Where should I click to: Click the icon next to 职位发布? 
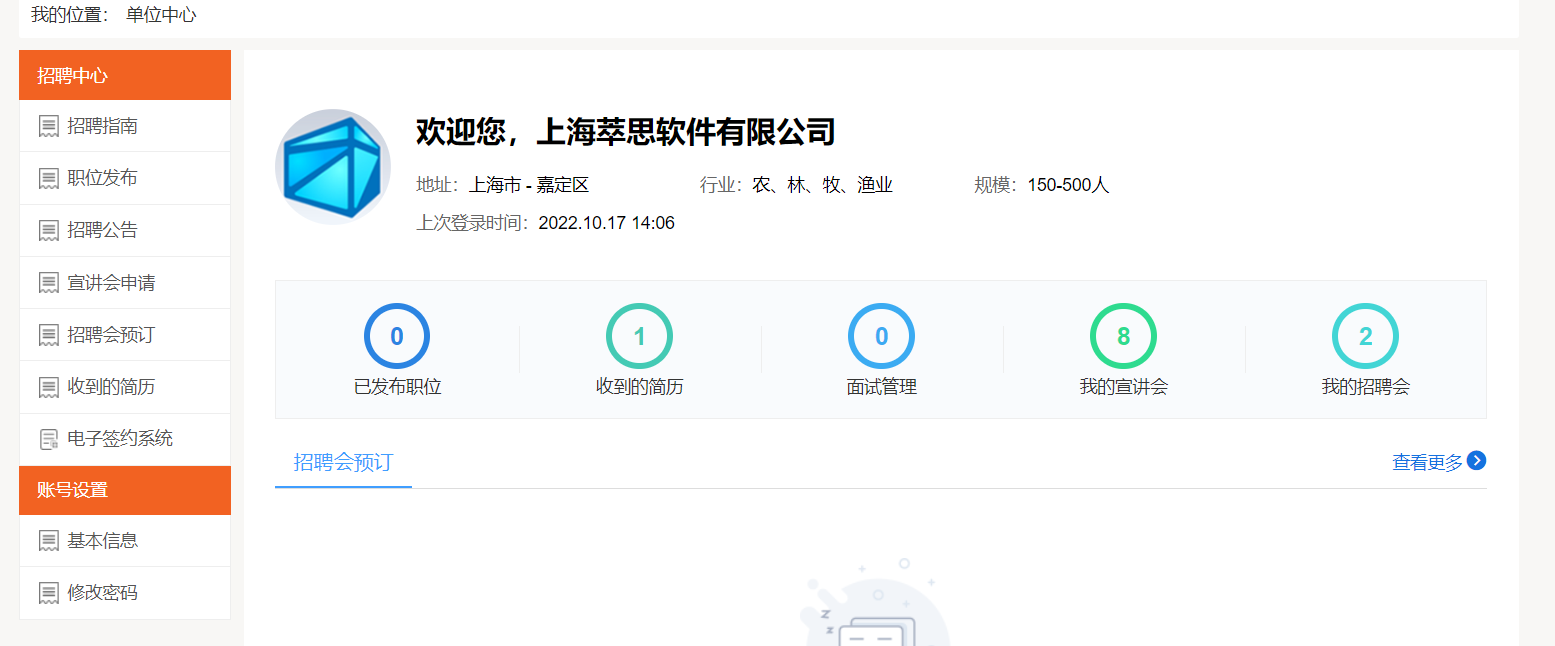coord(48,178)
